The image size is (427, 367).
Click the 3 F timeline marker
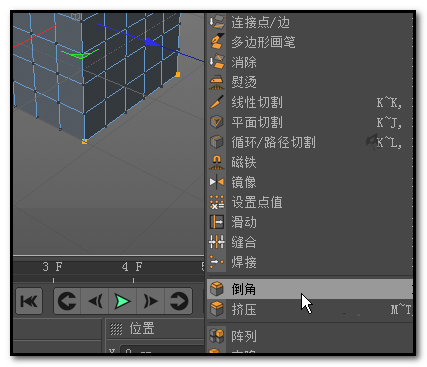point(52,267)
